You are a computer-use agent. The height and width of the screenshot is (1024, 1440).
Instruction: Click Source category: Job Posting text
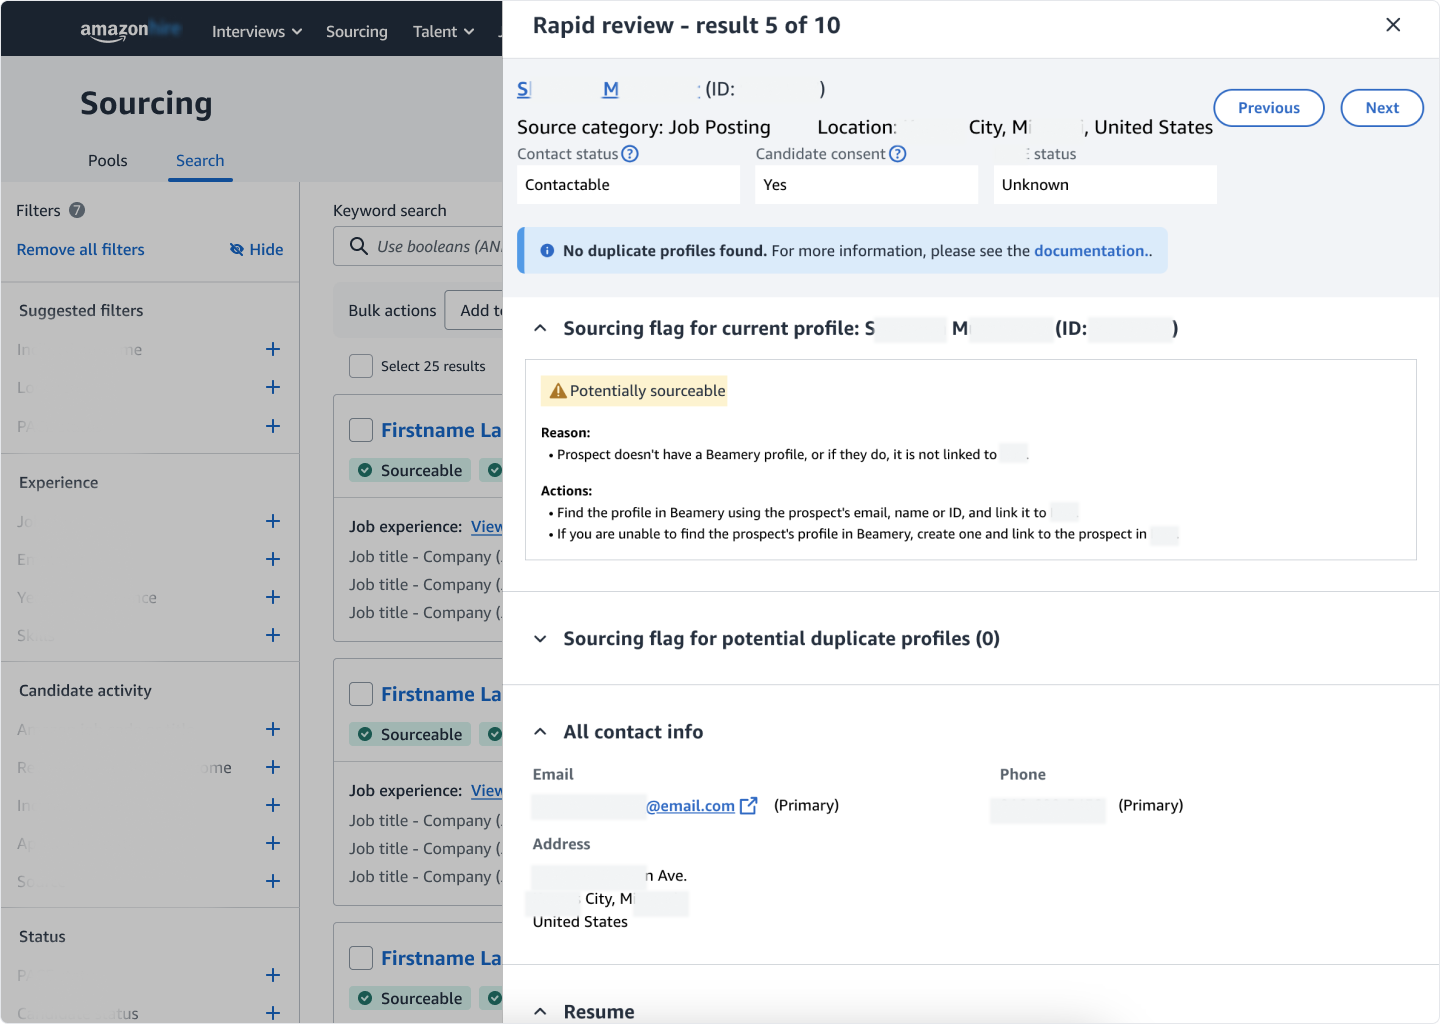point(644,127)
